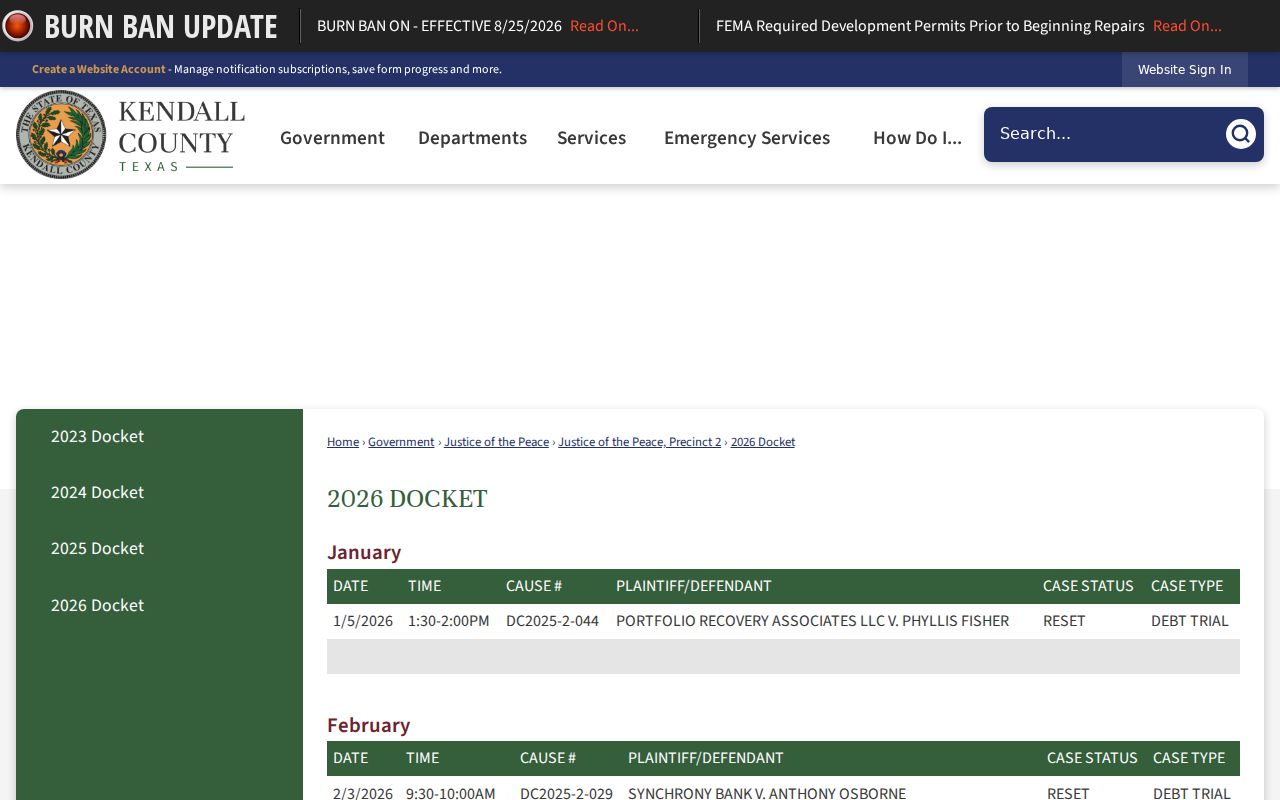
Task: Select the 1/5/2026 date cell
Action: tap(363, 621)
